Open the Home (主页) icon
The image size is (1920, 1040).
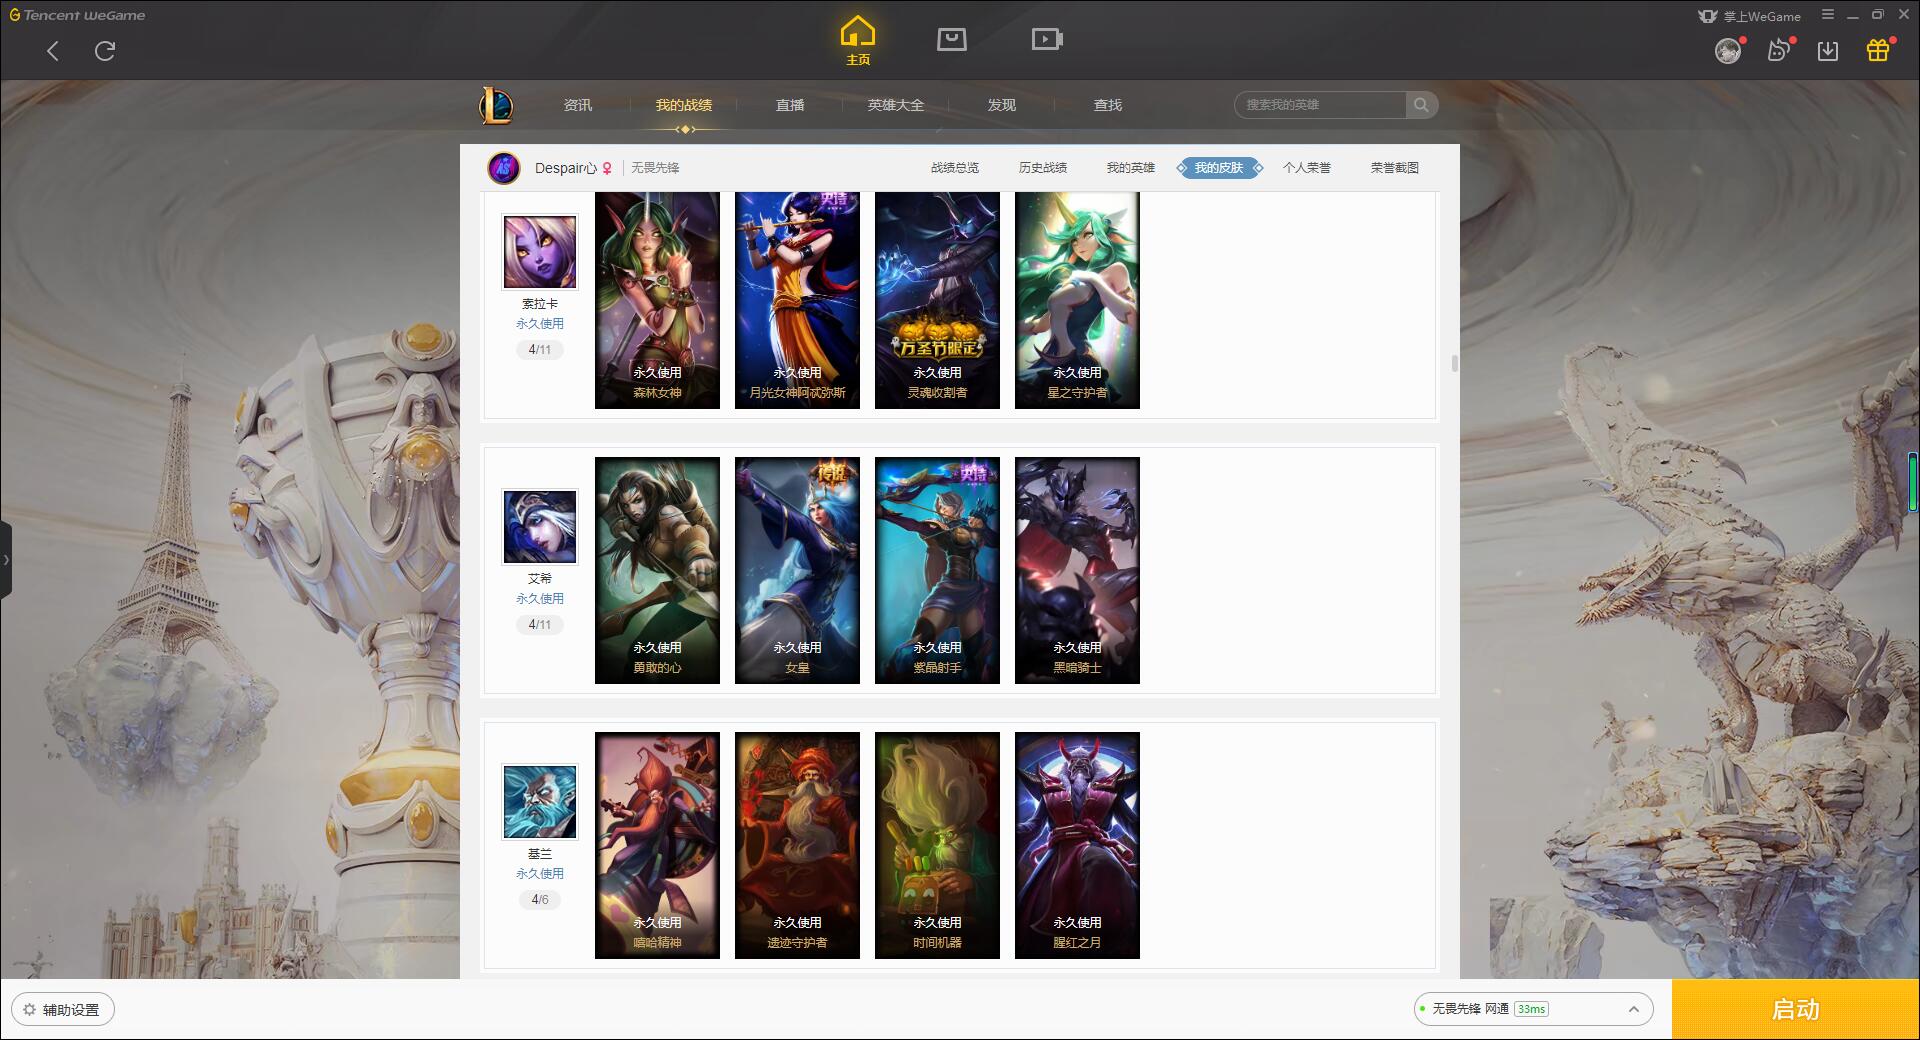pos(858,41)
